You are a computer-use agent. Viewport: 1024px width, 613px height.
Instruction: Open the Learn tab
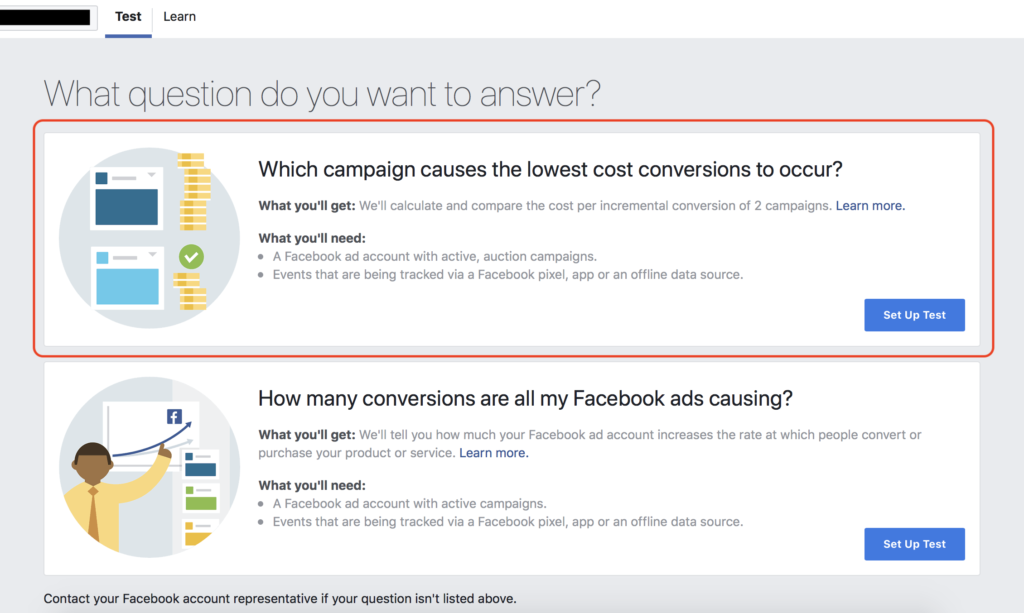tap(180, 17)
